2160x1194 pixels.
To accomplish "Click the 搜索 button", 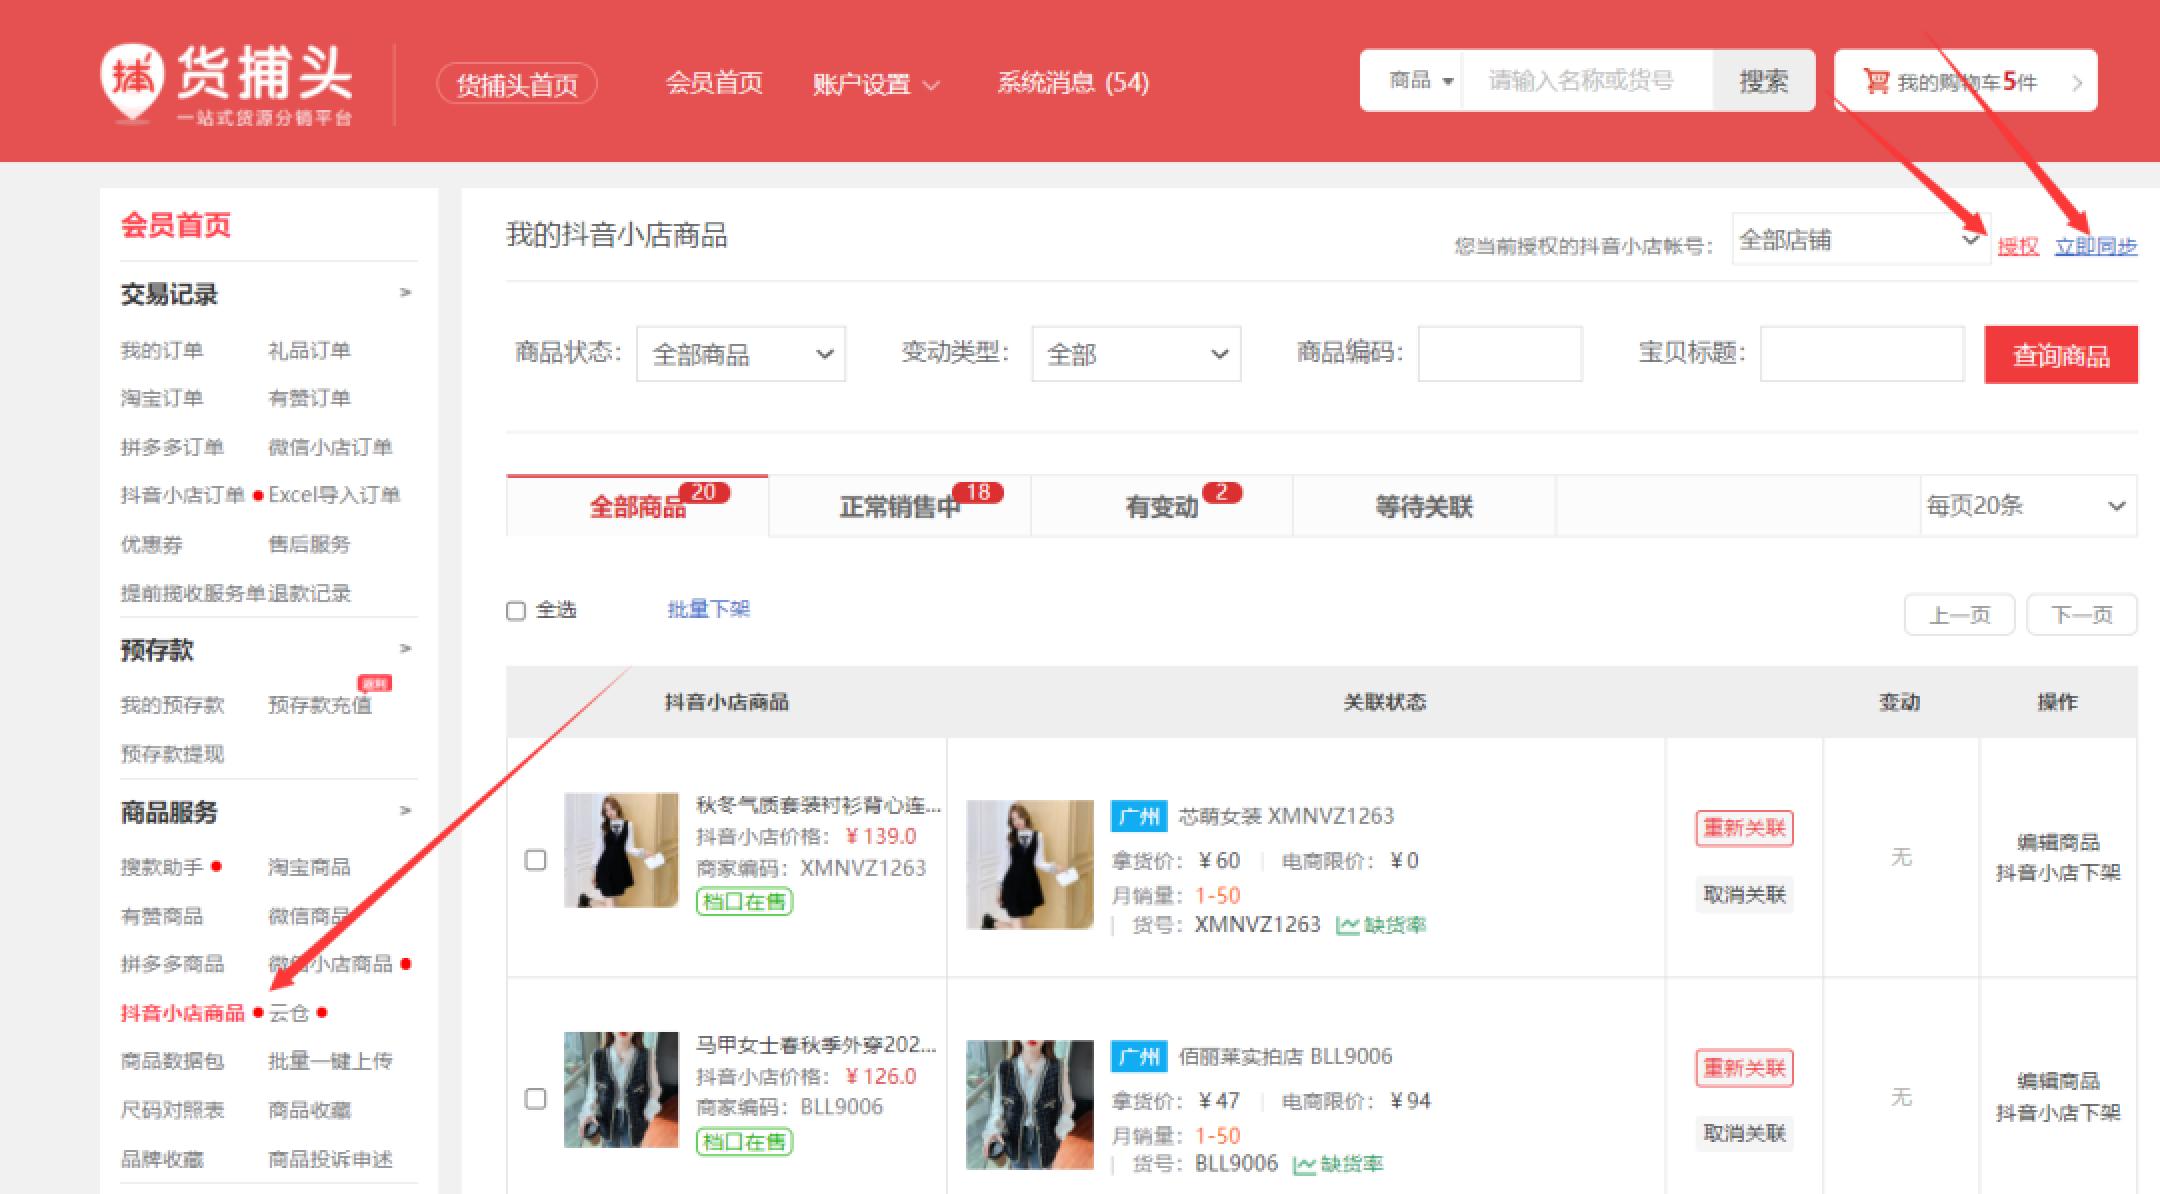I will [1763, 81].
